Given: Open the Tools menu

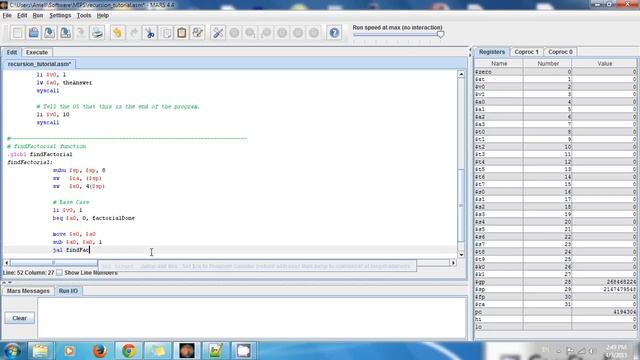Looking at the screenshot, I should 84,16.
